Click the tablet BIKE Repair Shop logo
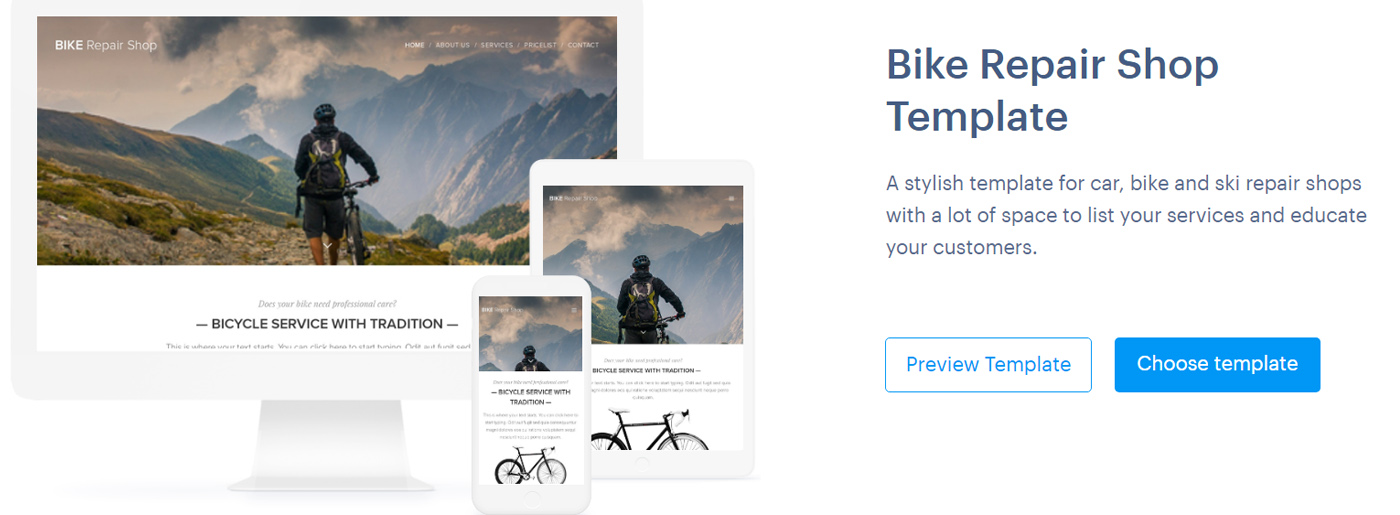 click(575, 198)
